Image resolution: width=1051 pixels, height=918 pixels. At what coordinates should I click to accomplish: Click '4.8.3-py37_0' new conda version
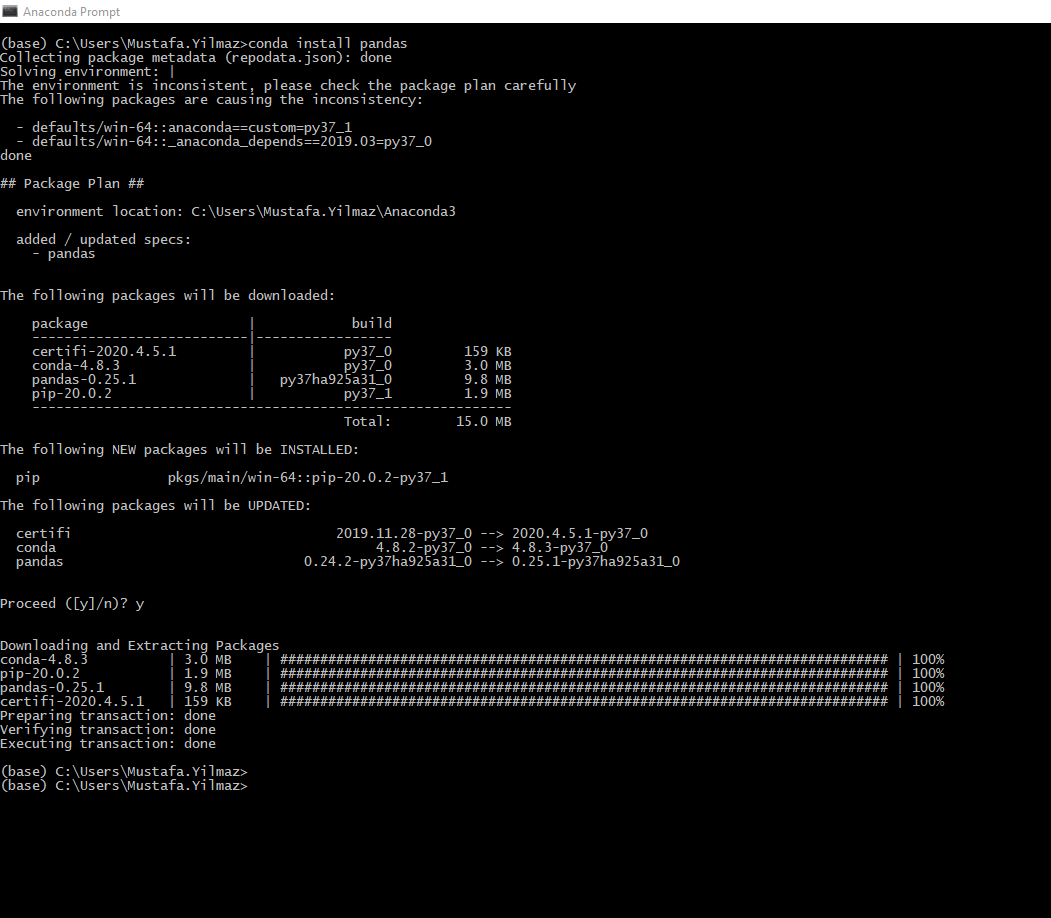560,547
